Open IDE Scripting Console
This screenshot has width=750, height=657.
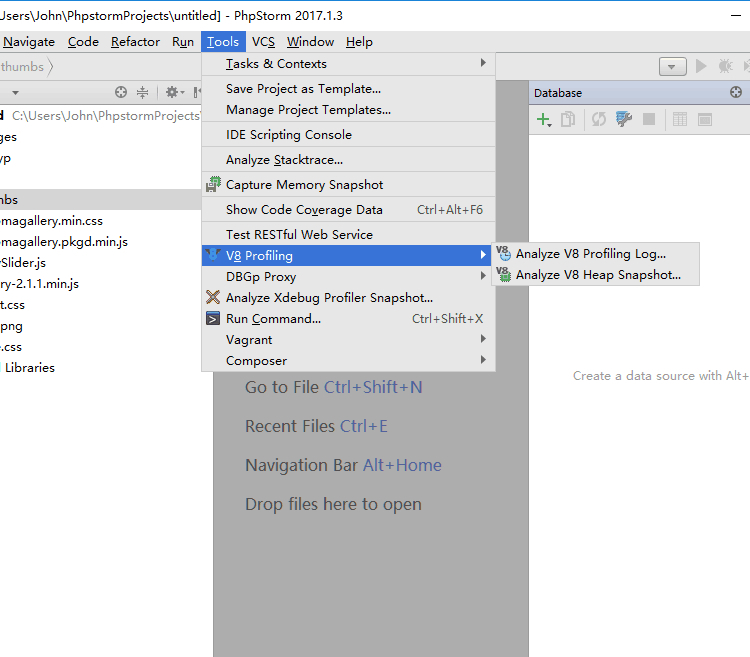(x=348, y=135)
